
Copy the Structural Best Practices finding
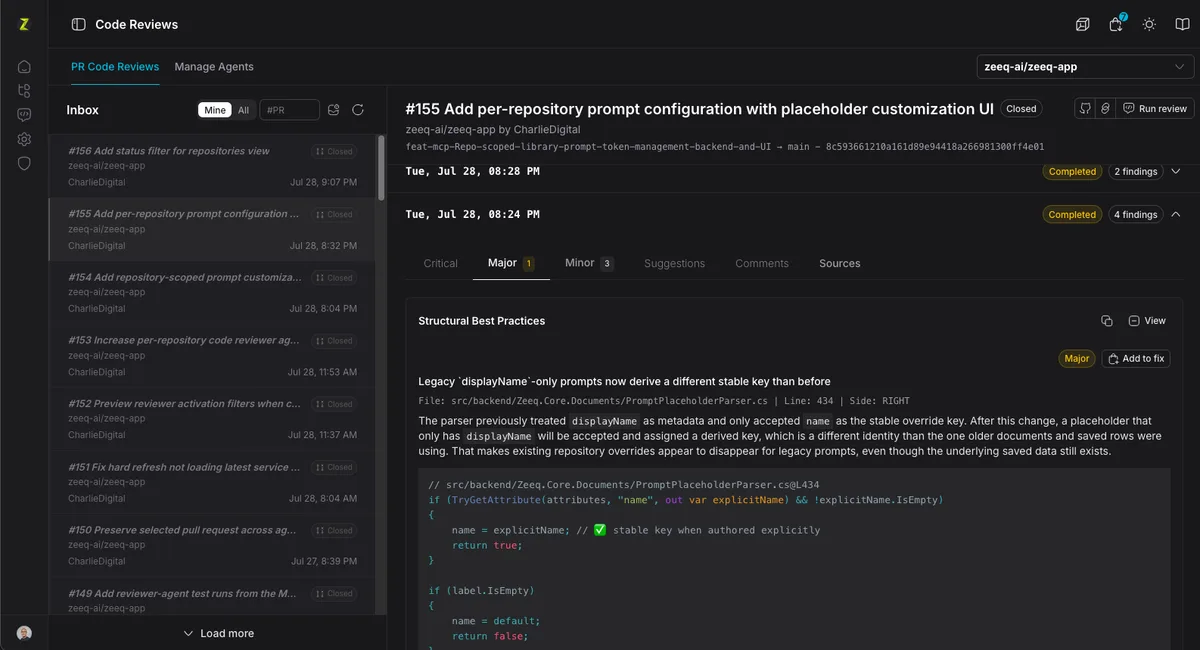coord(1107,321)
